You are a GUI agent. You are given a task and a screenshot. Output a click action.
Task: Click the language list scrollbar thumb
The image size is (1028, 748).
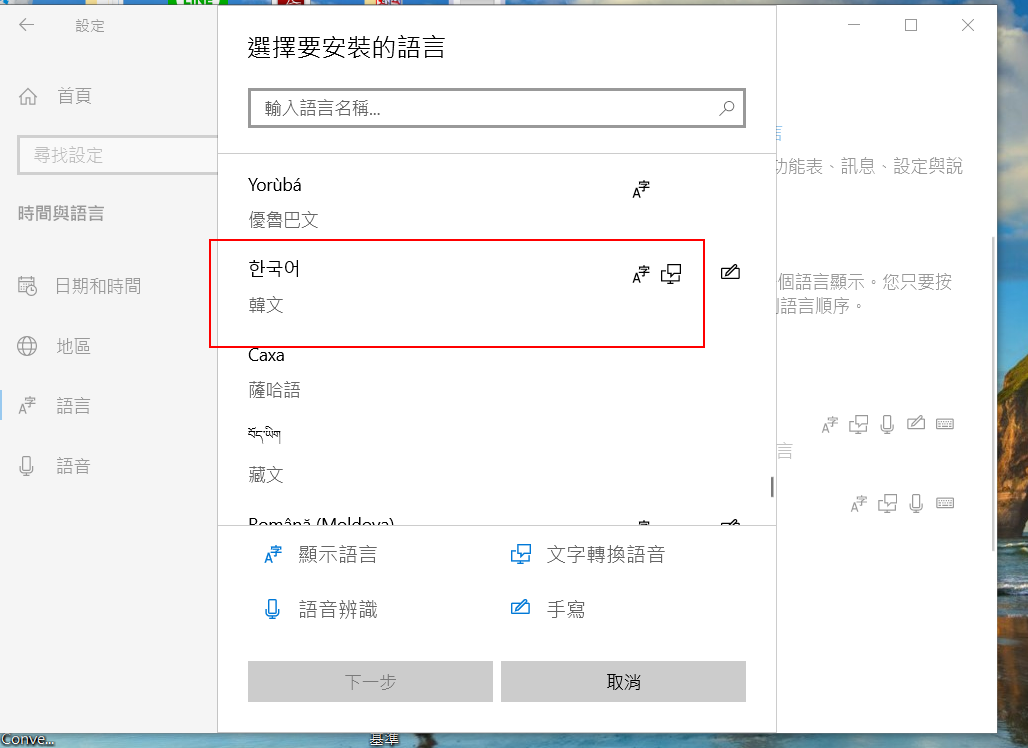pyautogui.click(x=771, y=487)
